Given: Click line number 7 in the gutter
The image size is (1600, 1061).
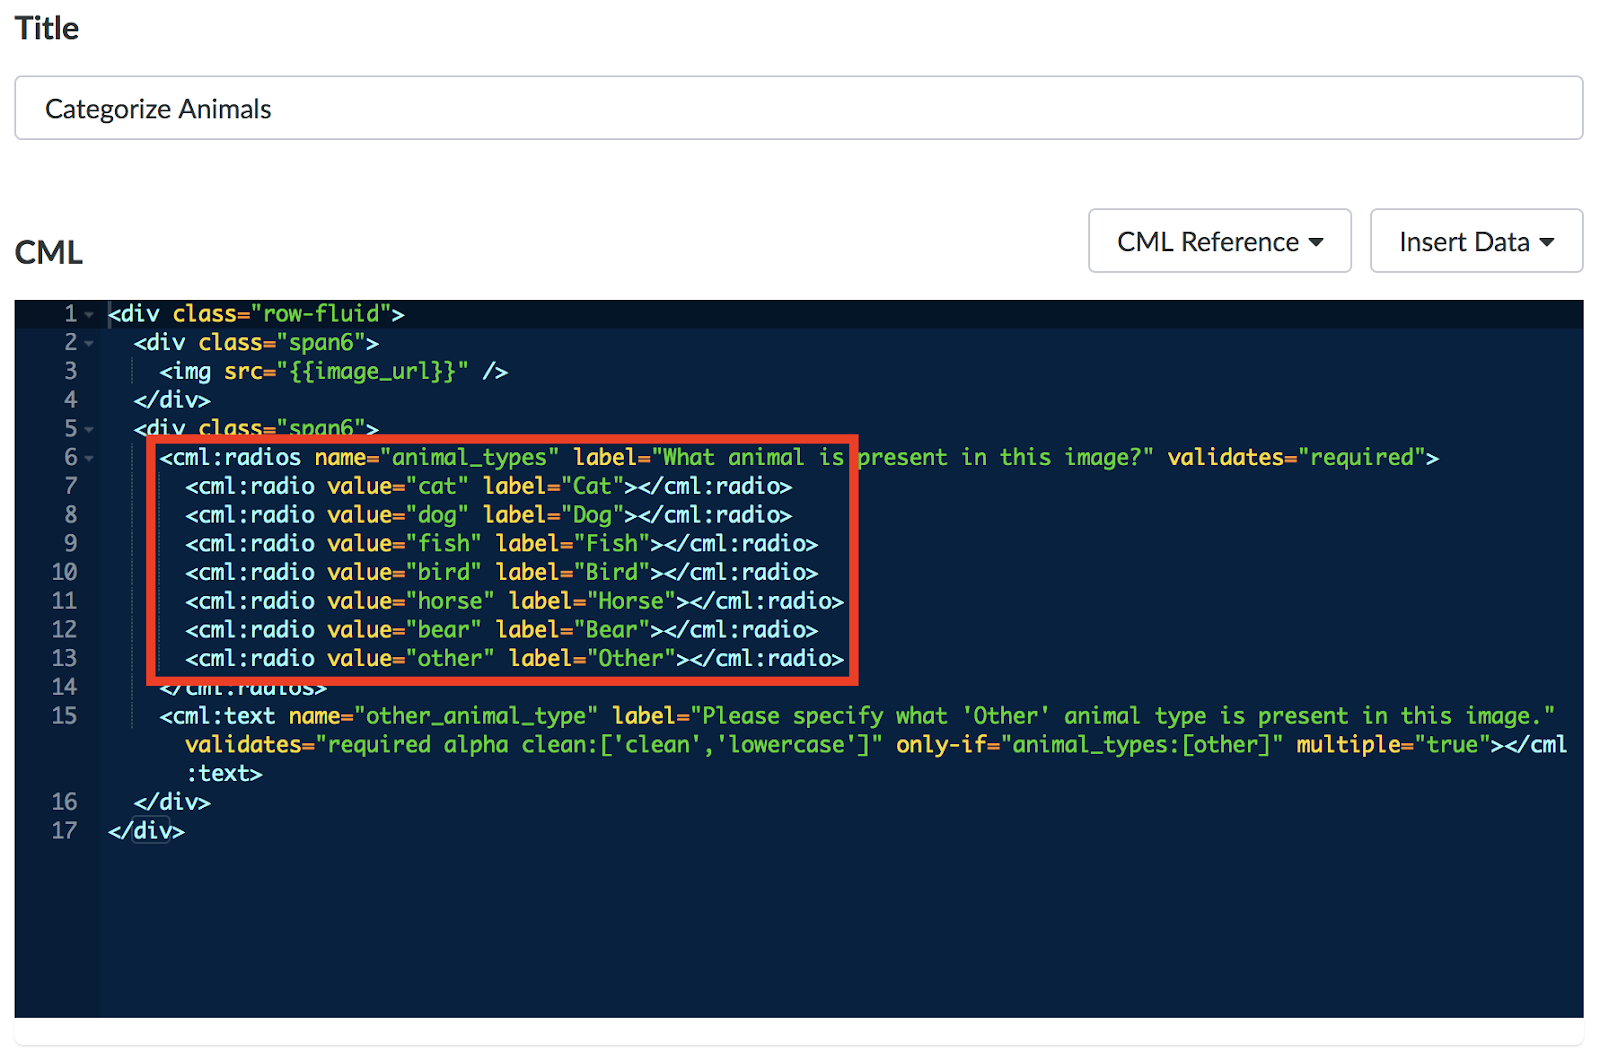Looking at the screenshot, I should coord(70,486).
